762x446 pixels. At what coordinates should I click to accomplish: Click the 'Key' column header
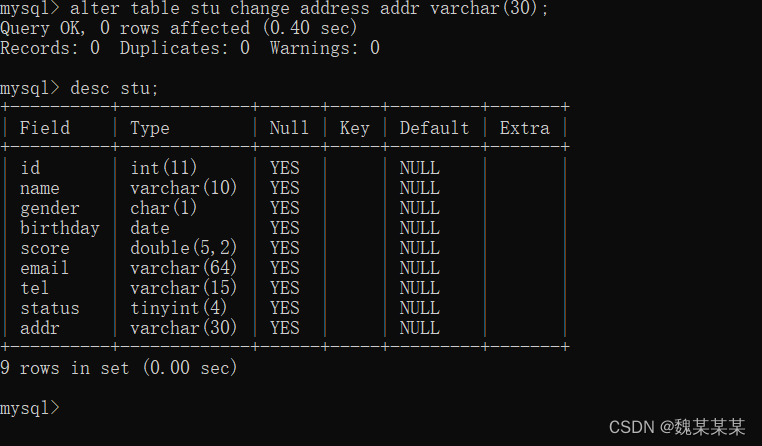click(355, 128)
